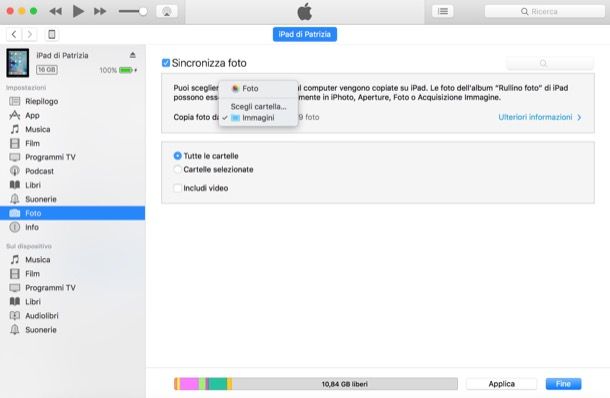
Task: Open App settings in the sidebar
Action: click(72, 115)
